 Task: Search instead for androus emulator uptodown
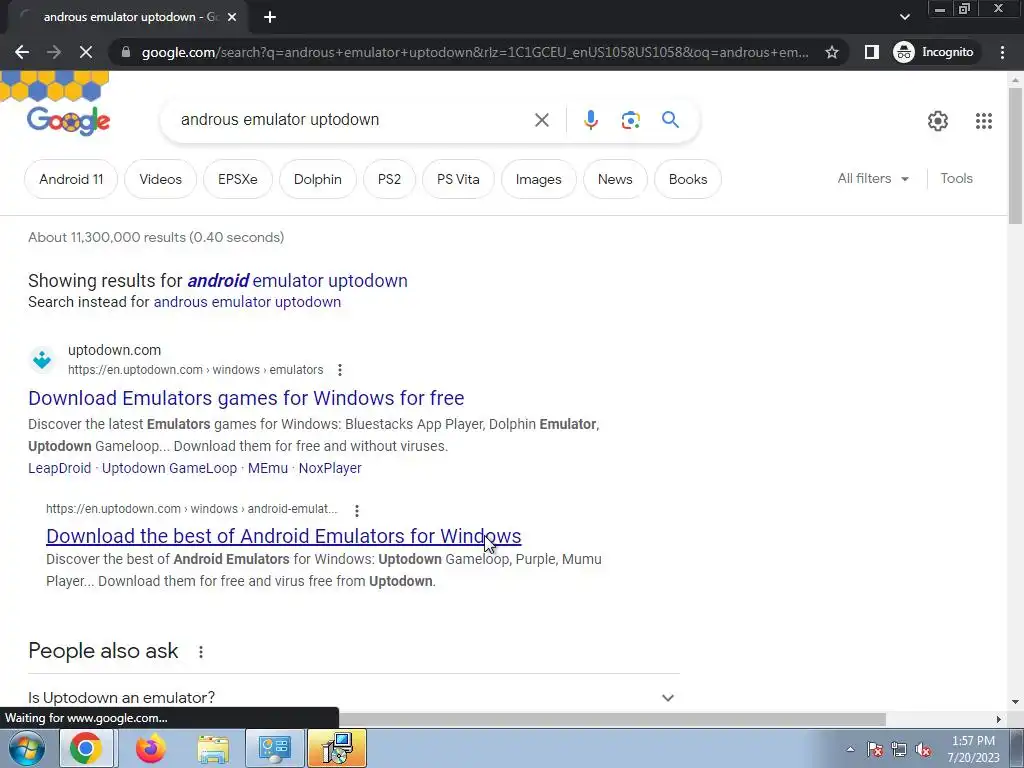click(247, 302)
